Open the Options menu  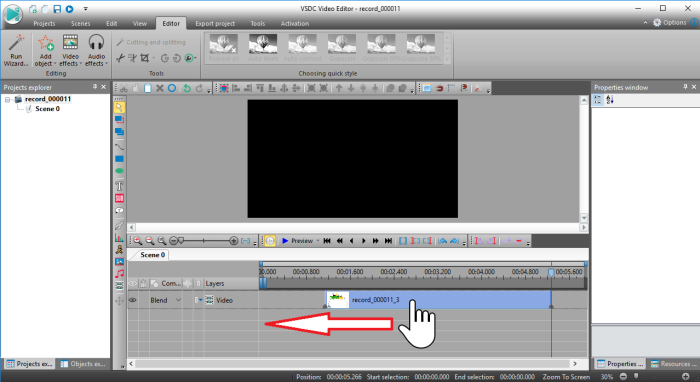pyautogui.click(x=670, y=22)
